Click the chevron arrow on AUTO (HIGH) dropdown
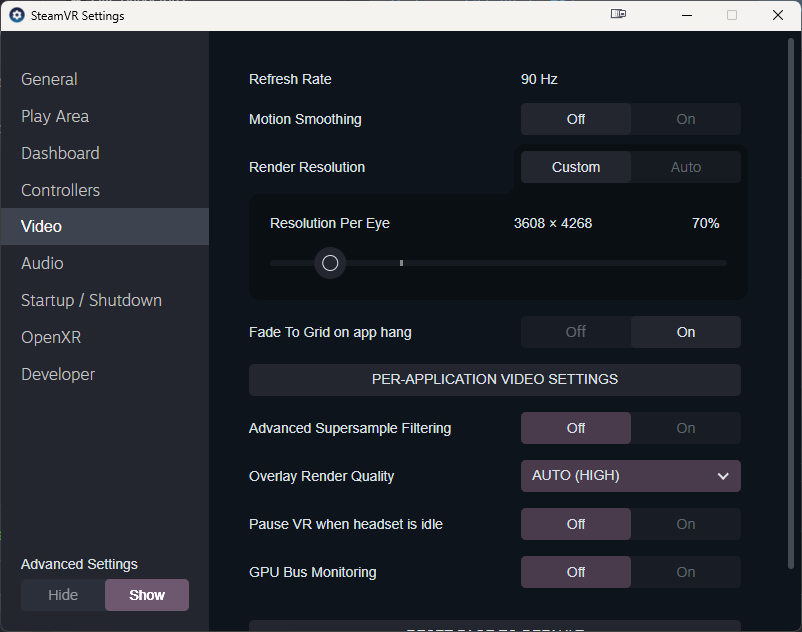Image resolution: width=802 pixels, height=632 pixels. coord(723,476)
